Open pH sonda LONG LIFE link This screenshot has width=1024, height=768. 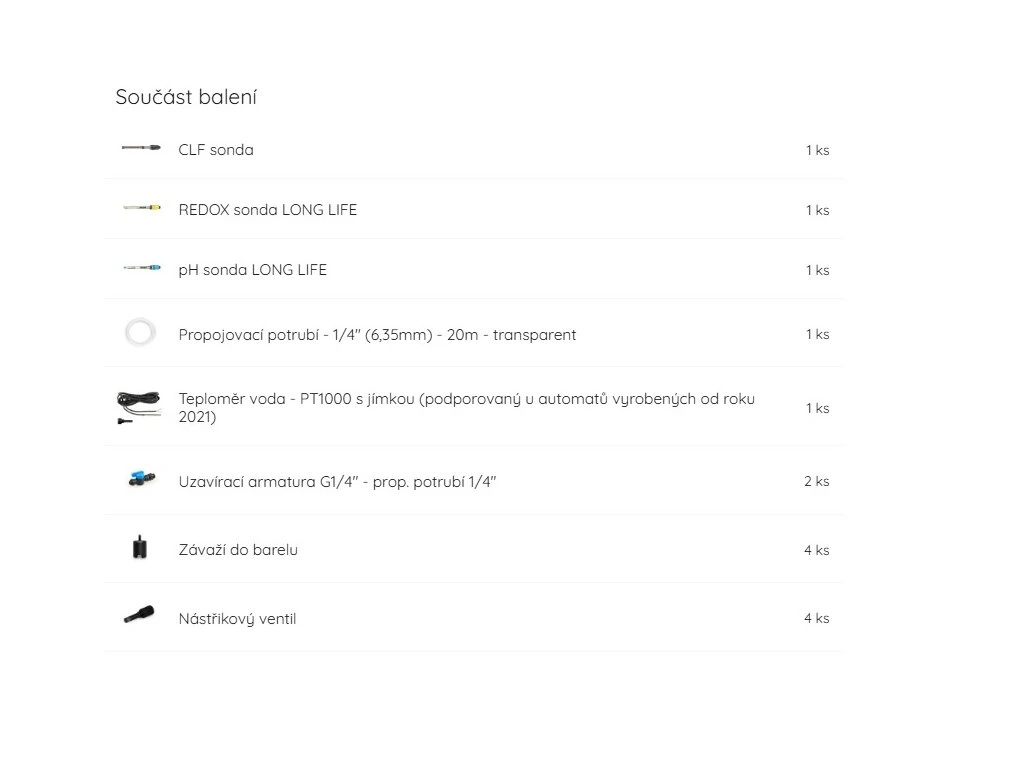(252, 270)
